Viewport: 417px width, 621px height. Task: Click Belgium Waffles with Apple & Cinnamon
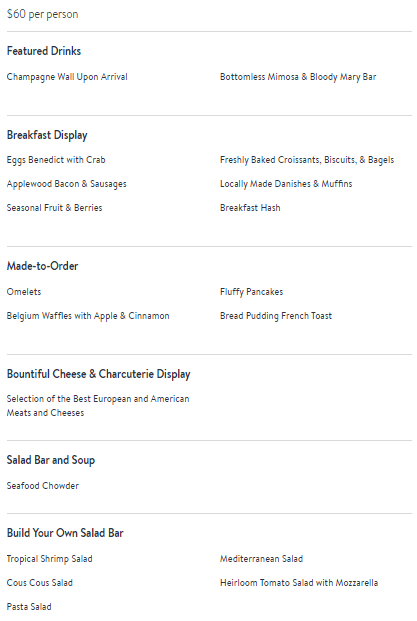coord(88,316)
